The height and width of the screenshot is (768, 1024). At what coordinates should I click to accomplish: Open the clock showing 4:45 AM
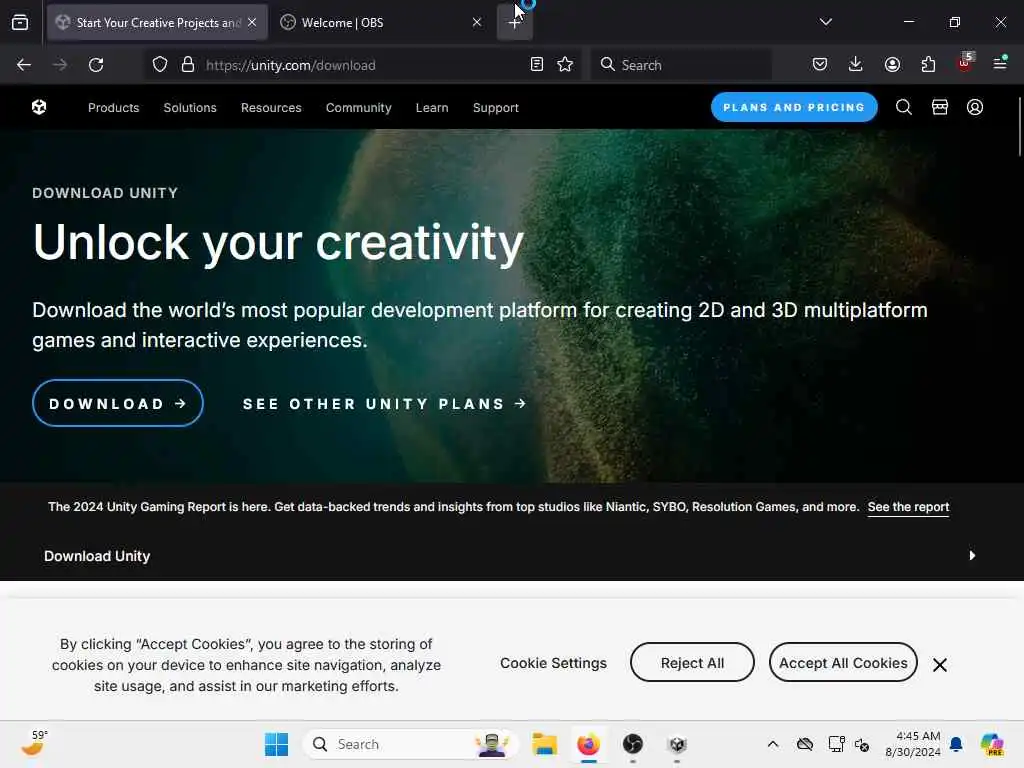pyautogui.click(x=913, y=744)
